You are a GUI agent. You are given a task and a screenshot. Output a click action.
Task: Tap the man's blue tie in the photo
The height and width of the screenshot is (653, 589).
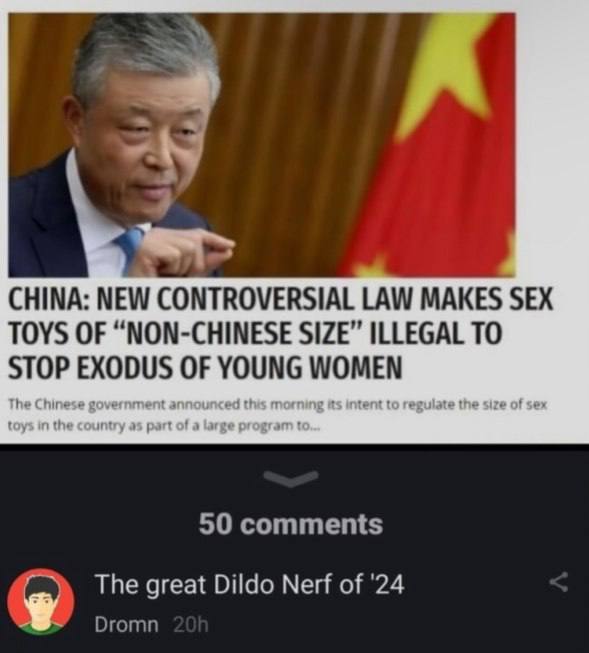coord(130,248)
